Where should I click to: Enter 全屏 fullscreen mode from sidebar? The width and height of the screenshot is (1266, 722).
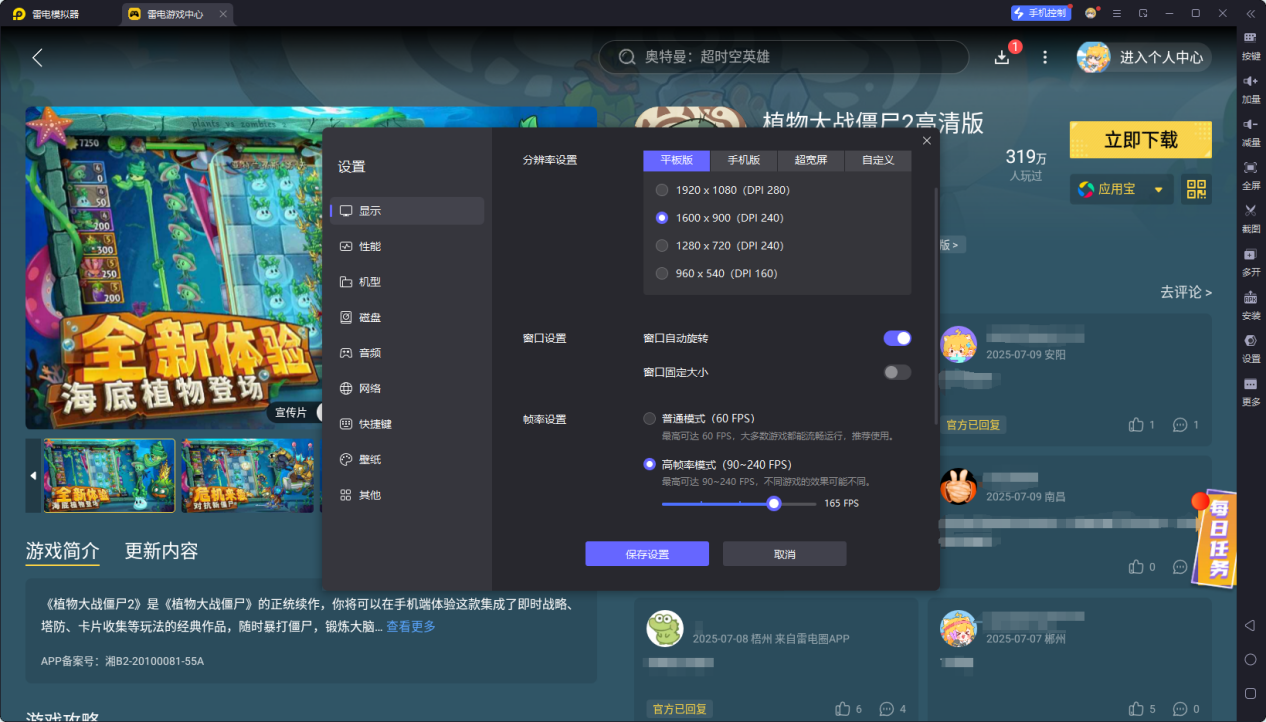coord(1250,167)
